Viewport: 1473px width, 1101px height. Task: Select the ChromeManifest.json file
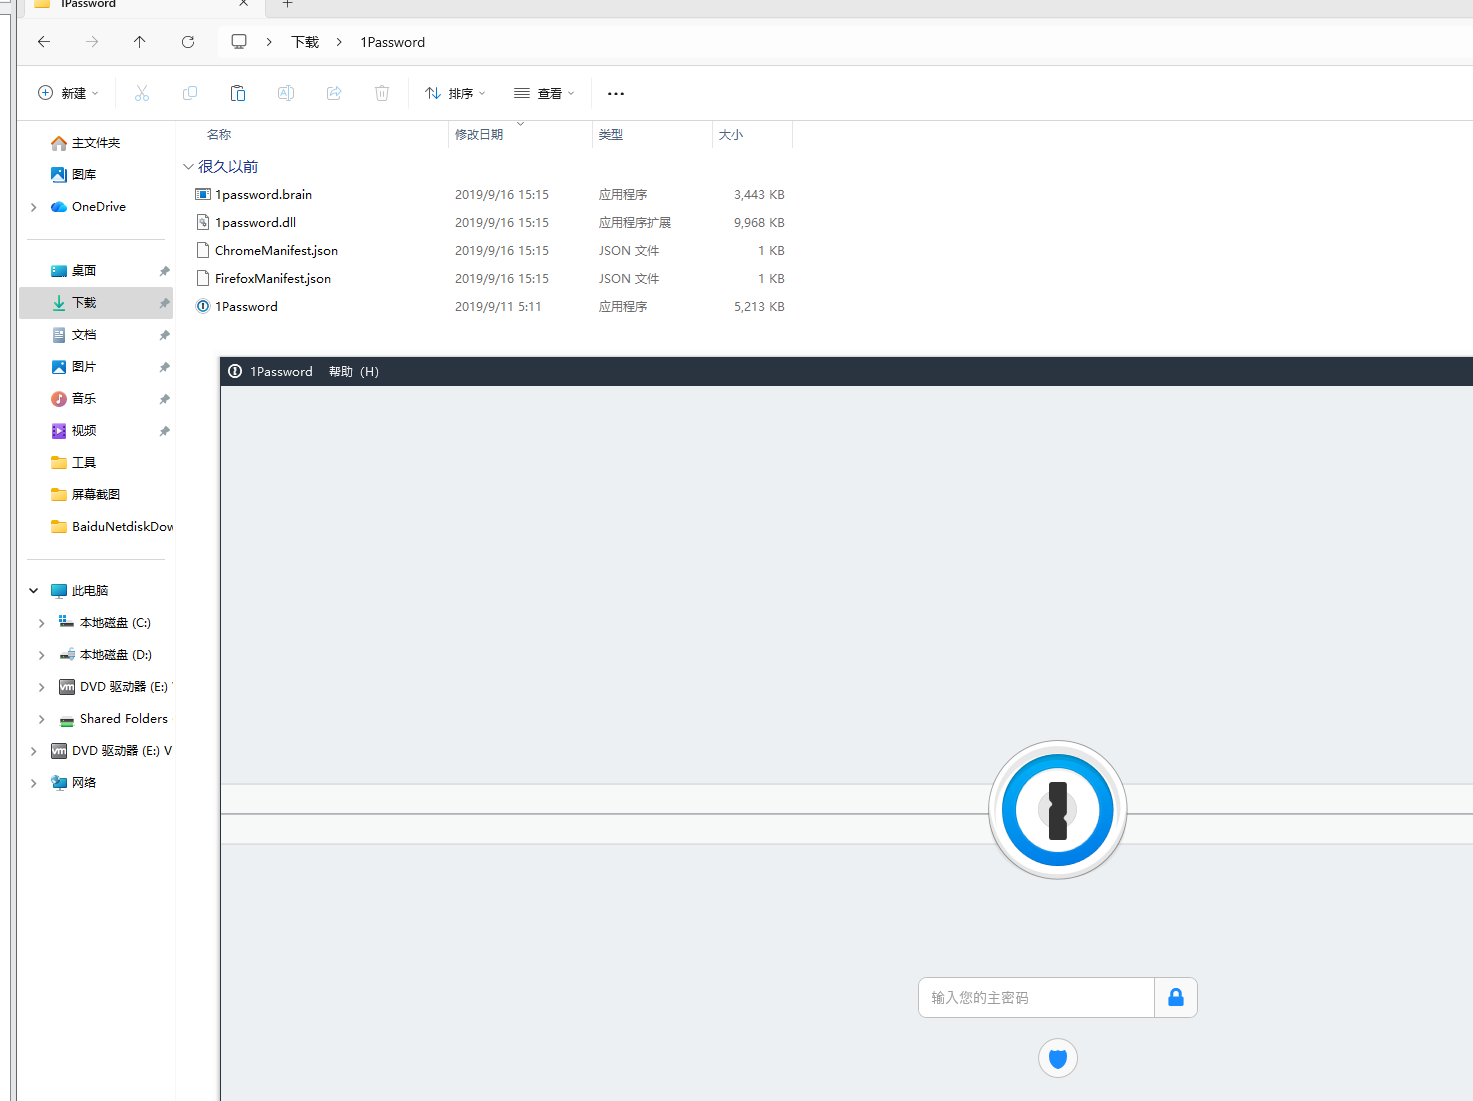[x=490, y=251]
